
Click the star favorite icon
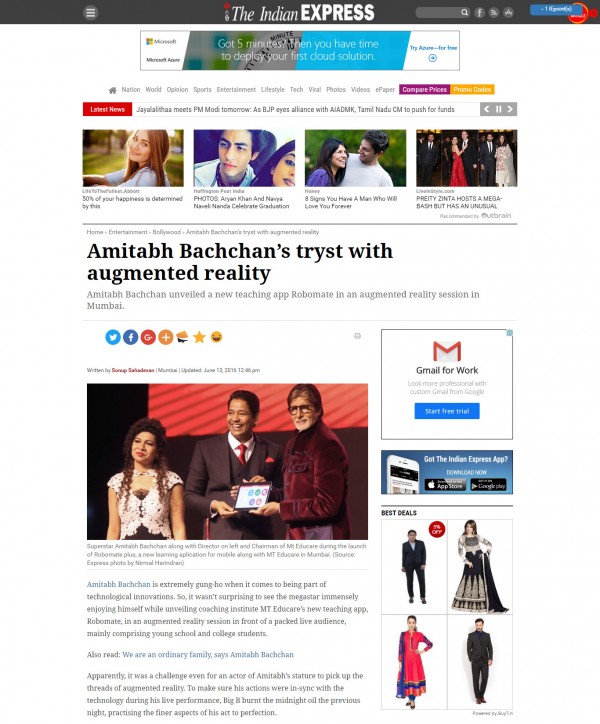200,337
